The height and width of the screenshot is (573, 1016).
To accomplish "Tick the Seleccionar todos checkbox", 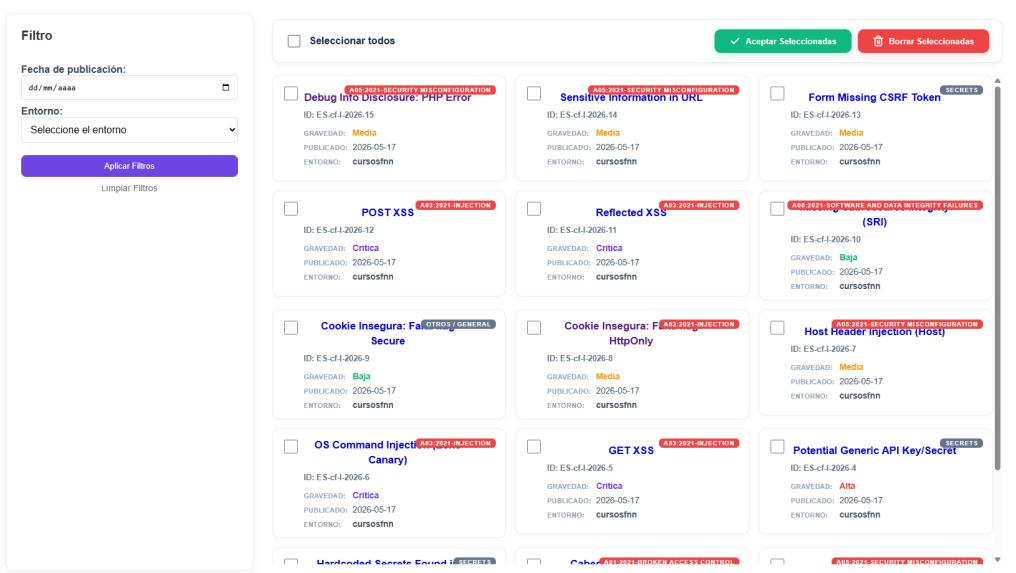I will (294, 41).
